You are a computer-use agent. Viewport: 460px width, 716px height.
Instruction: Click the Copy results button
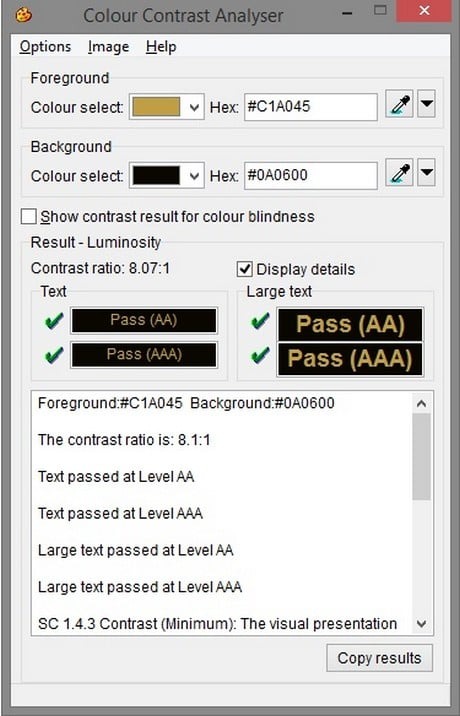tap(379, 658)
